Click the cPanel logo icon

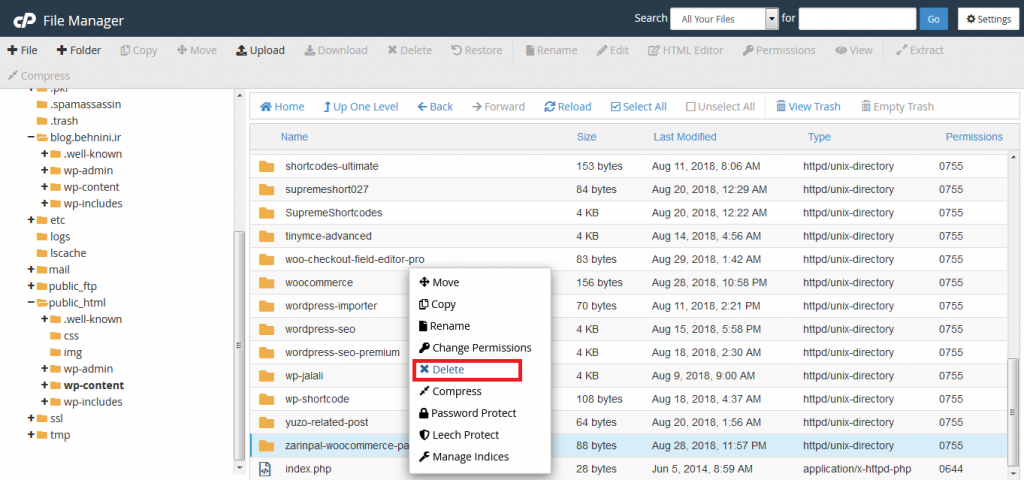[24, 20]
